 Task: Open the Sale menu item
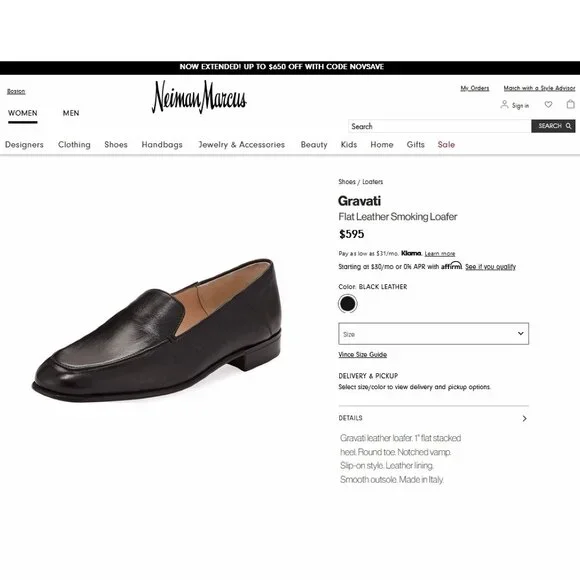446,145
